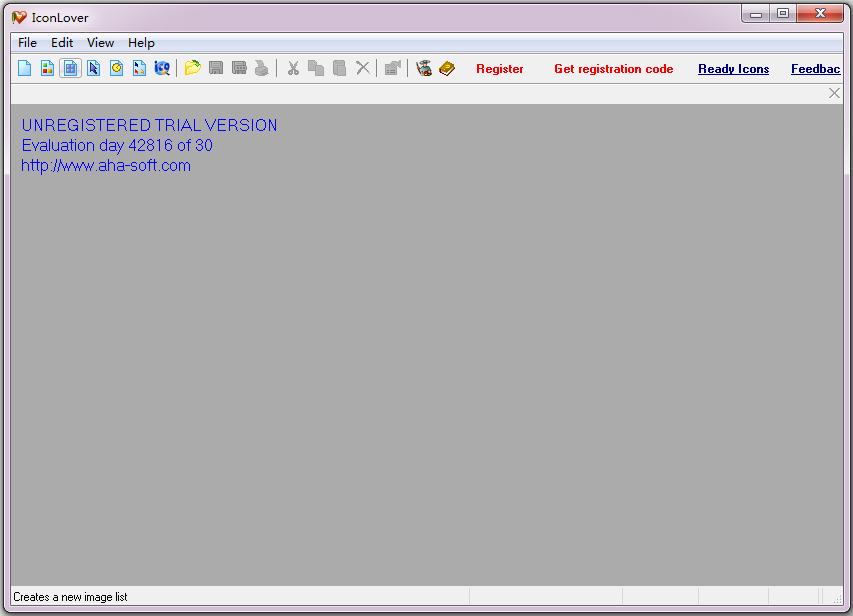
Task: Close the panel with gray X
Action: 834,93
